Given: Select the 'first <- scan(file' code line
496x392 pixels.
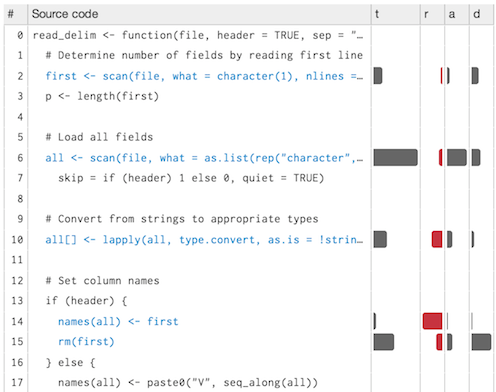Looking at the screenshot, I should click(x=204, y=76).
